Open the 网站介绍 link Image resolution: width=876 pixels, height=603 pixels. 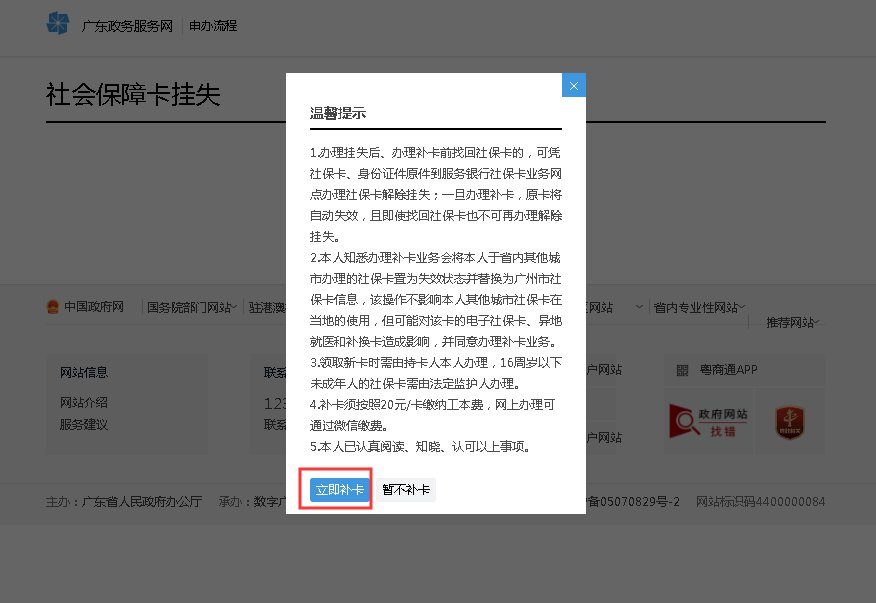[x=84, y=402]
